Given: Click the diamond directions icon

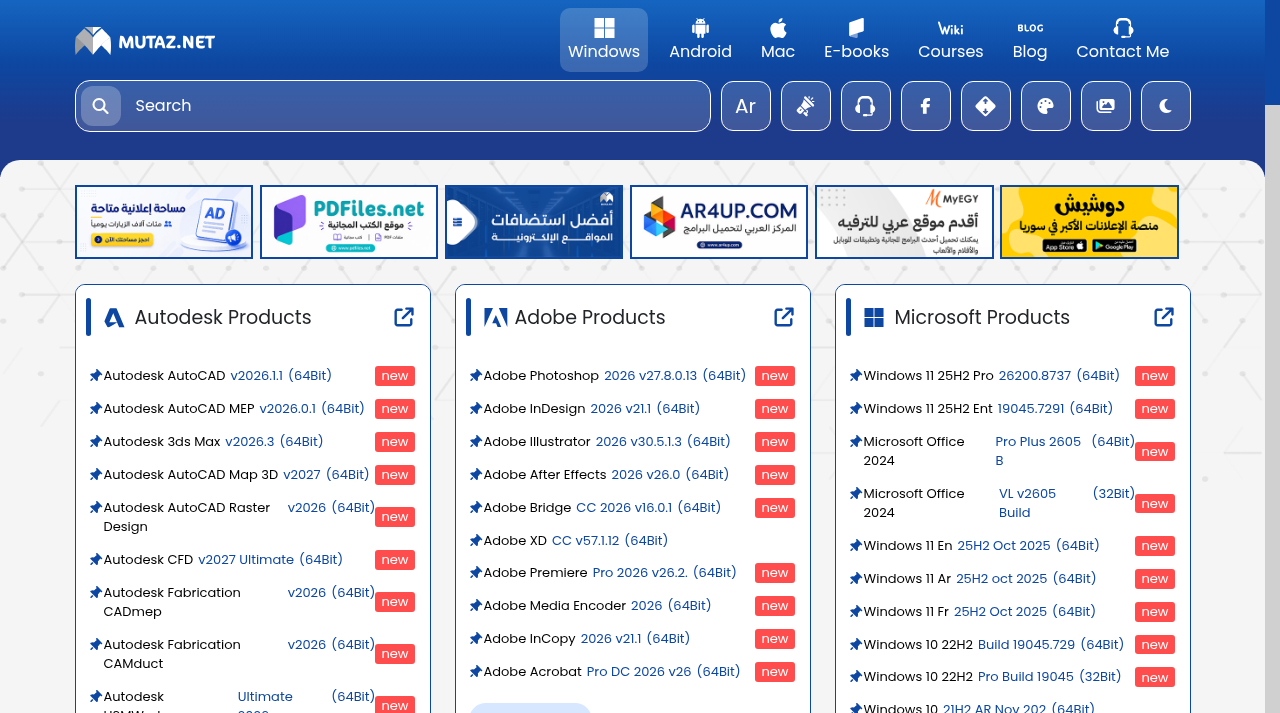Looking at the screenshot, I should tap(986, 106).
